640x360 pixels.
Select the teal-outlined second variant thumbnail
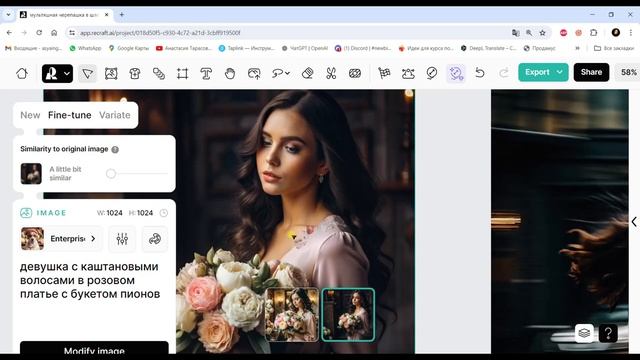click(x=348, y=314)
